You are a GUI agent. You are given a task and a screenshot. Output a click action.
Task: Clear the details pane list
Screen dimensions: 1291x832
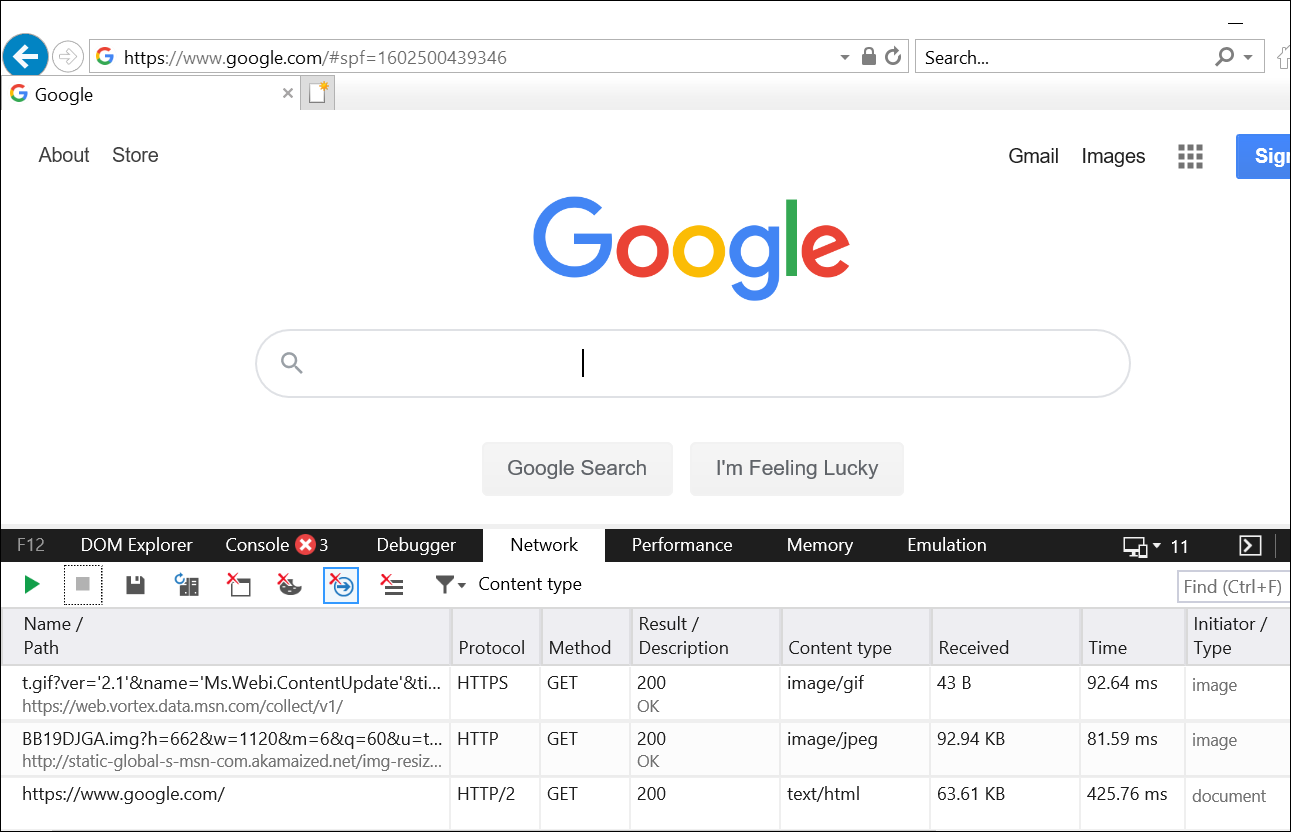391,585
